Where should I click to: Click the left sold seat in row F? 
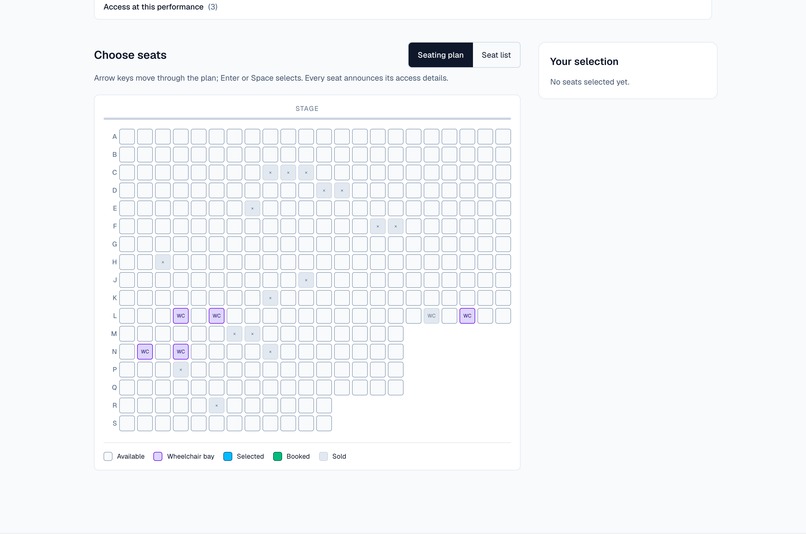pyautogui.click(x=378, y=226)
